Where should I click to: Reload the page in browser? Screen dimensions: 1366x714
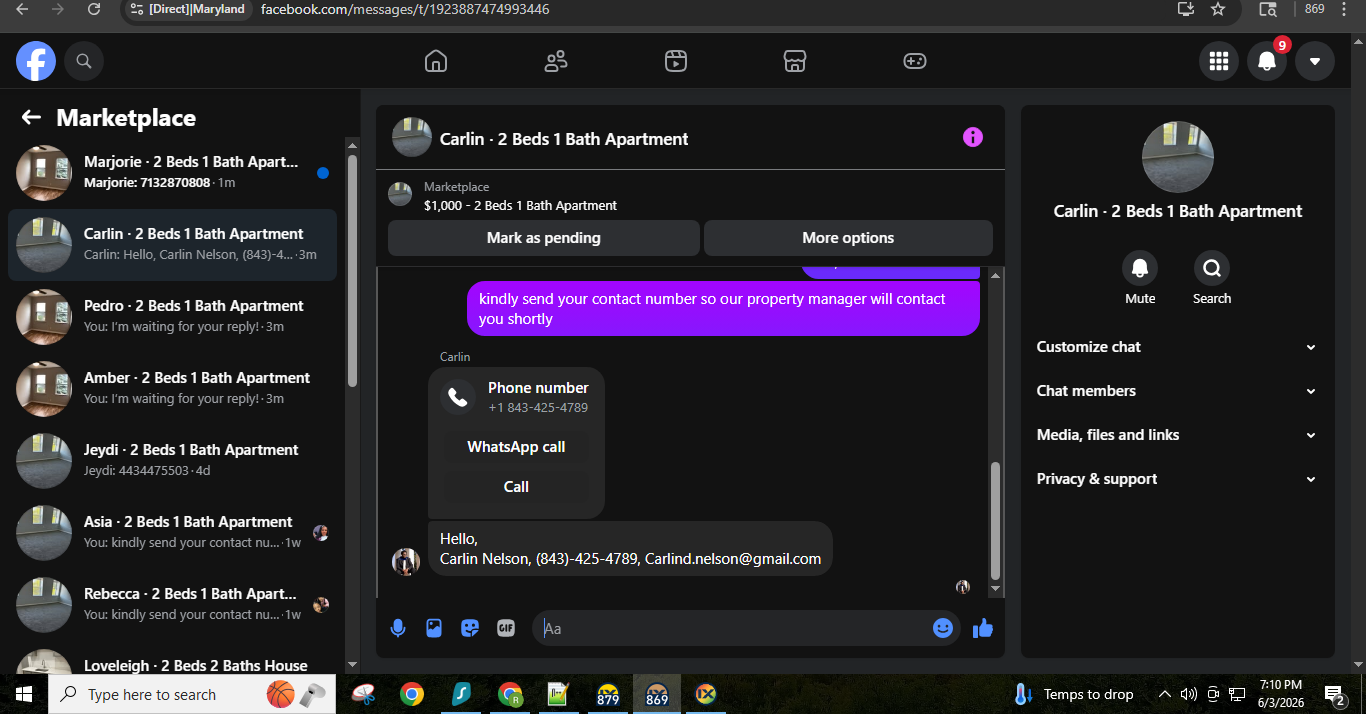[x=93, y=9]
